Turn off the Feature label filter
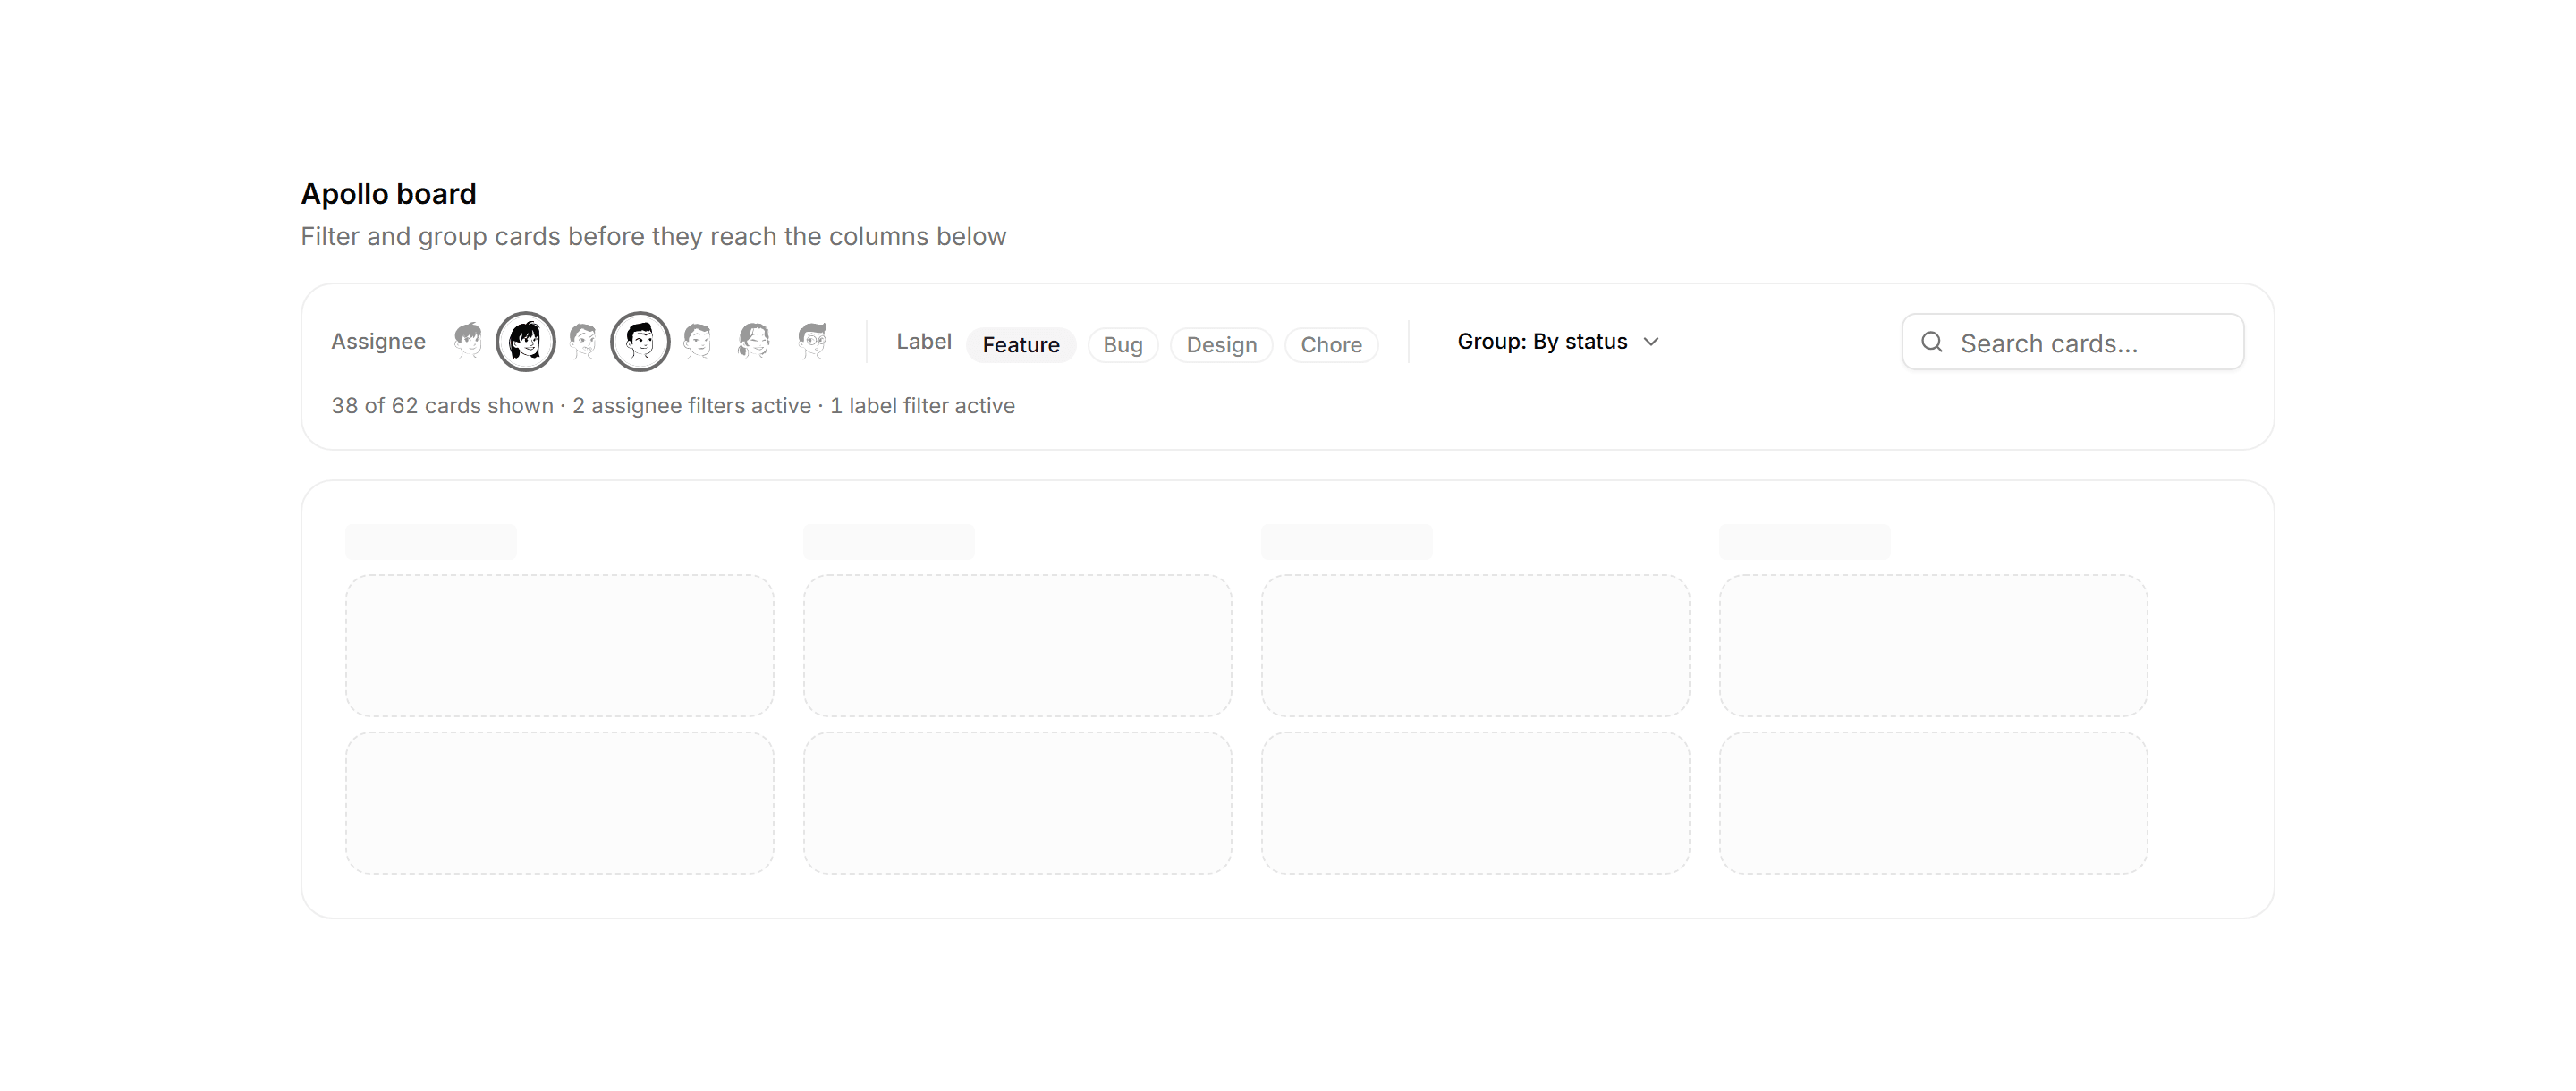Screen dimensions: 2576x1091 click(x=1021, y=344)
